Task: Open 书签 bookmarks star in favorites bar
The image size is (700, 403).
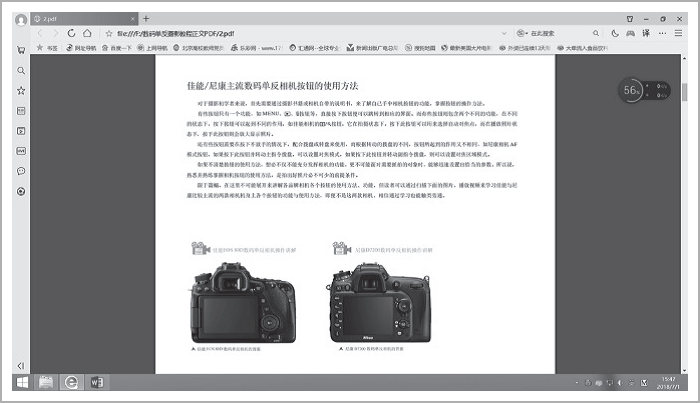Action: tap(46, 48)
